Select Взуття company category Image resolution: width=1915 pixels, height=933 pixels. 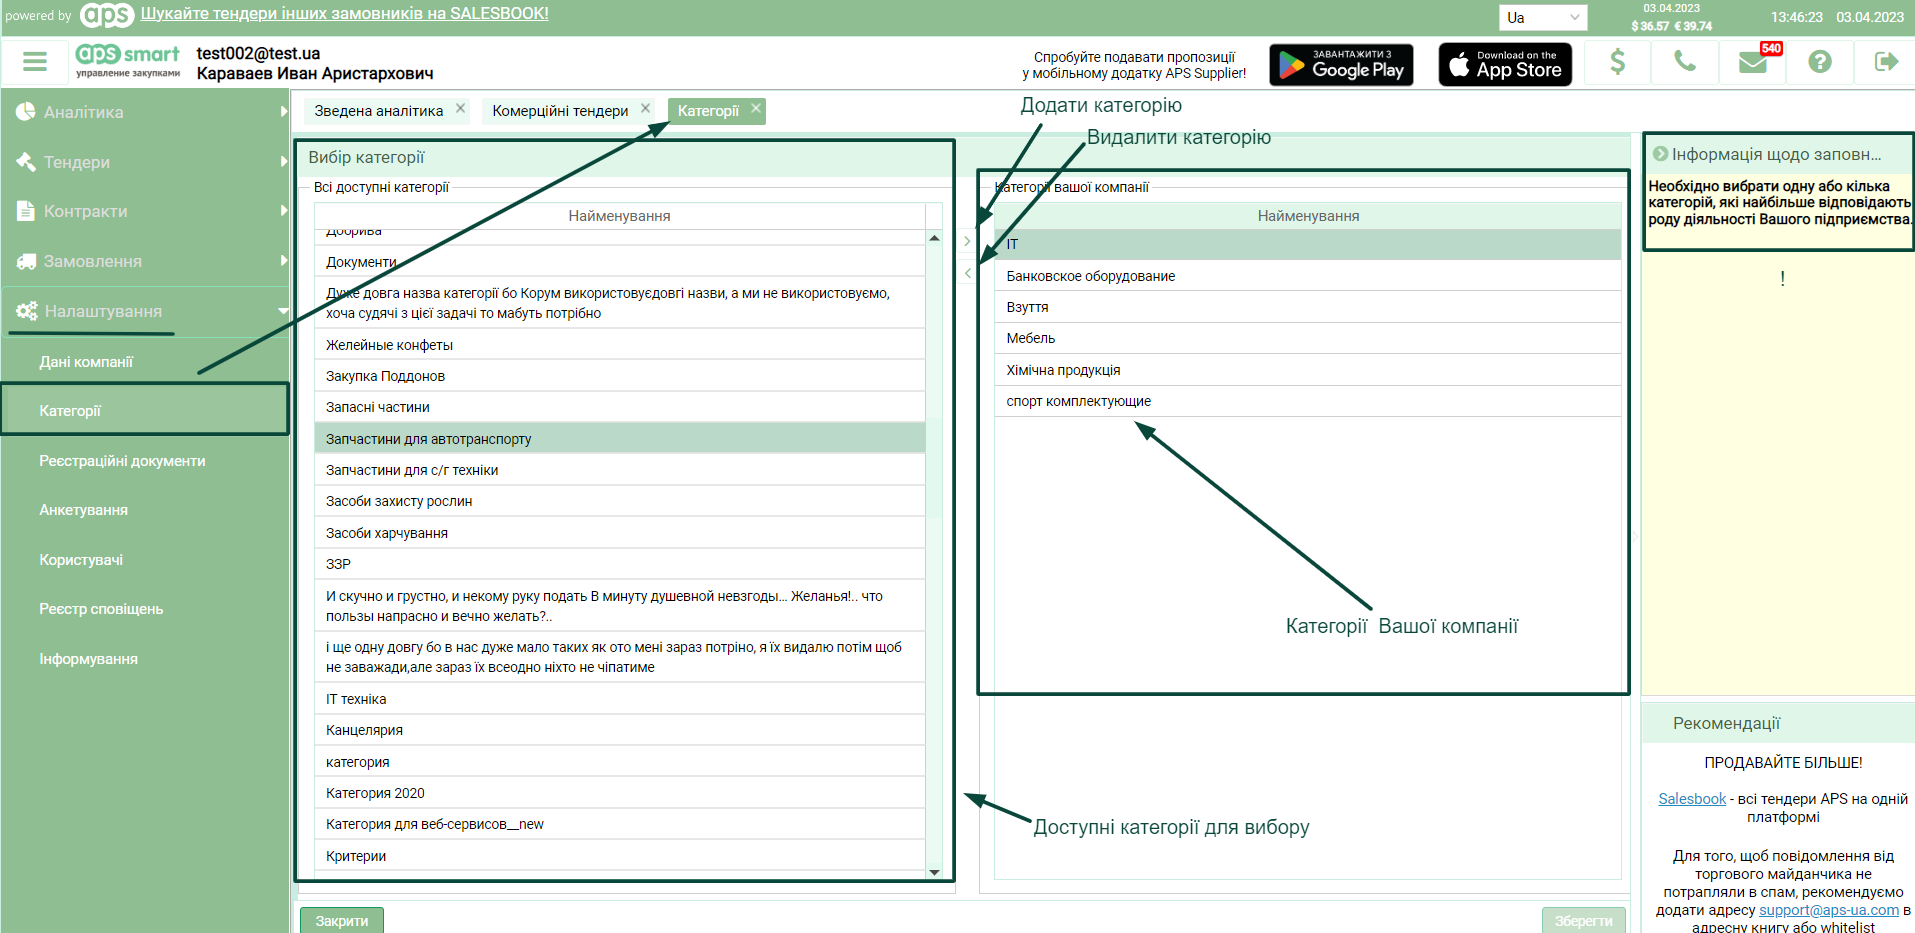(x=1308, y=307)
